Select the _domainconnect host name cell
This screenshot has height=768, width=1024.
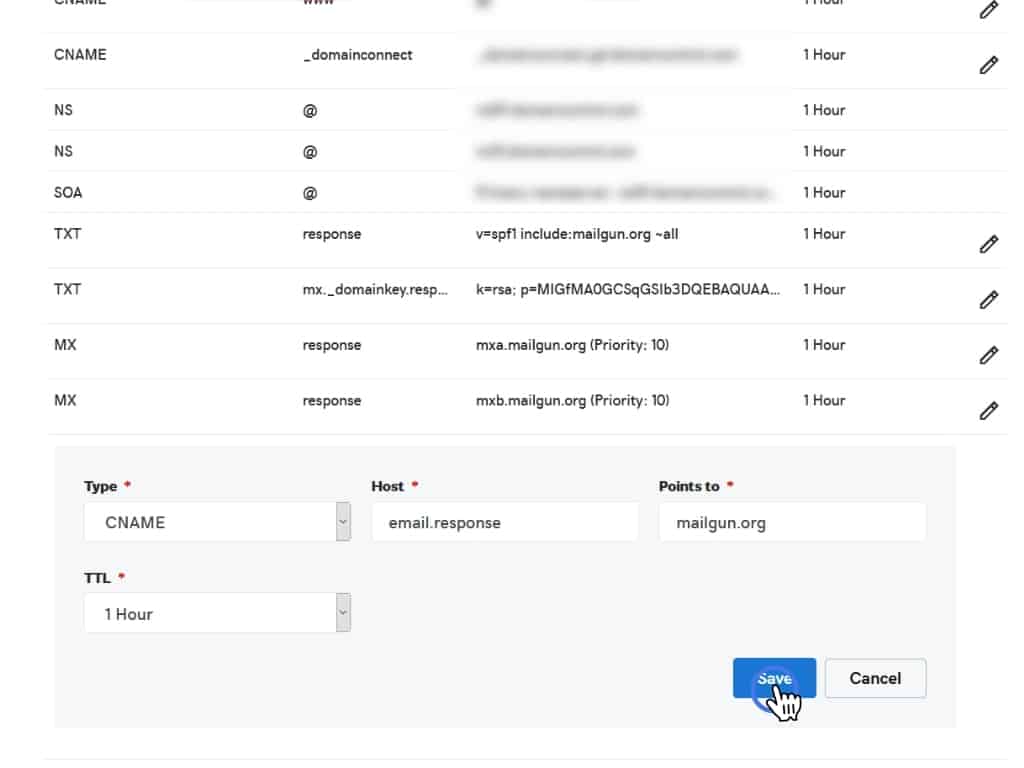point(357,55)
